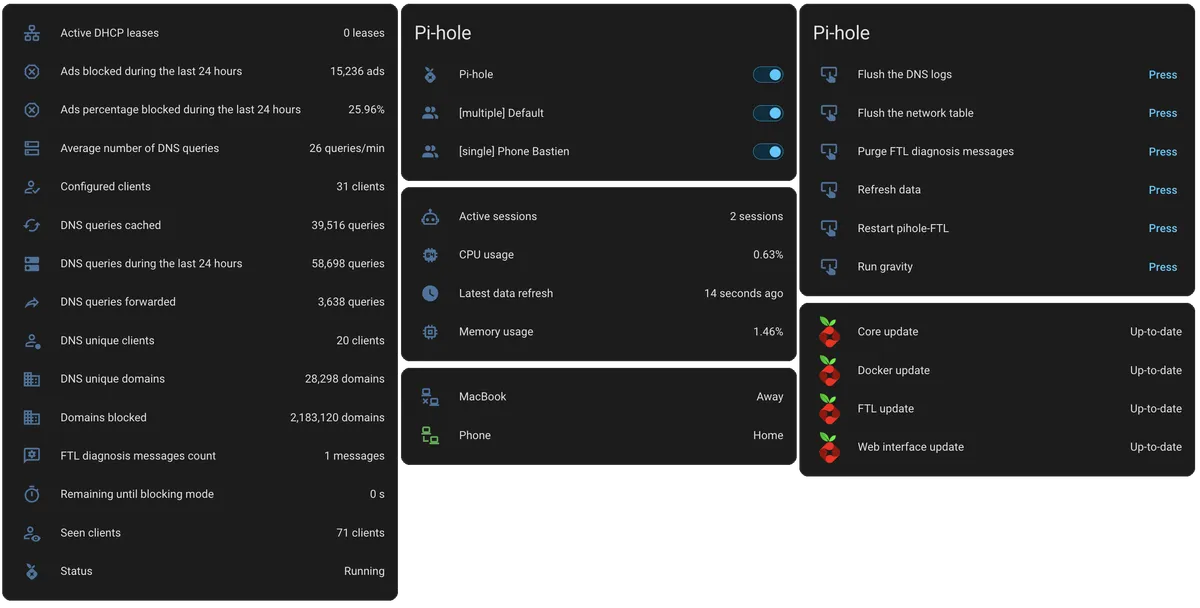Click the Phone Home state
The height and width of the screenshot is (608, 1200).
pos(768,436)
